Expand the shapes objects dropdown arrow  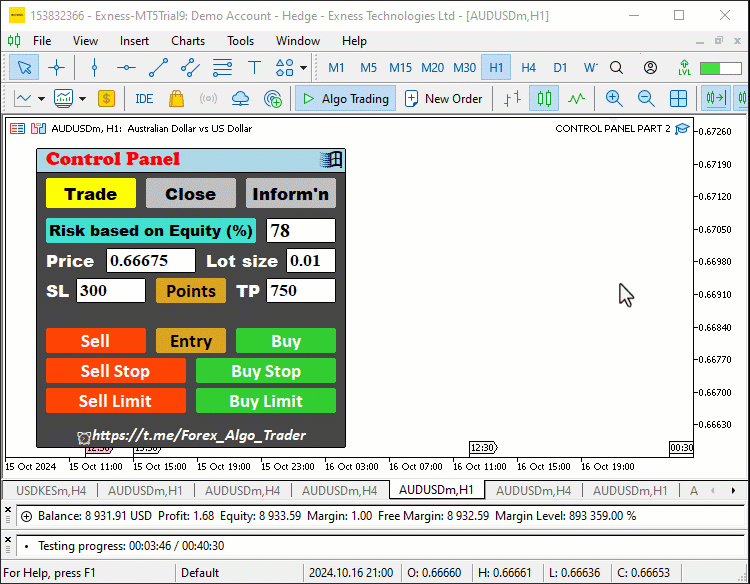coord(303,68)
